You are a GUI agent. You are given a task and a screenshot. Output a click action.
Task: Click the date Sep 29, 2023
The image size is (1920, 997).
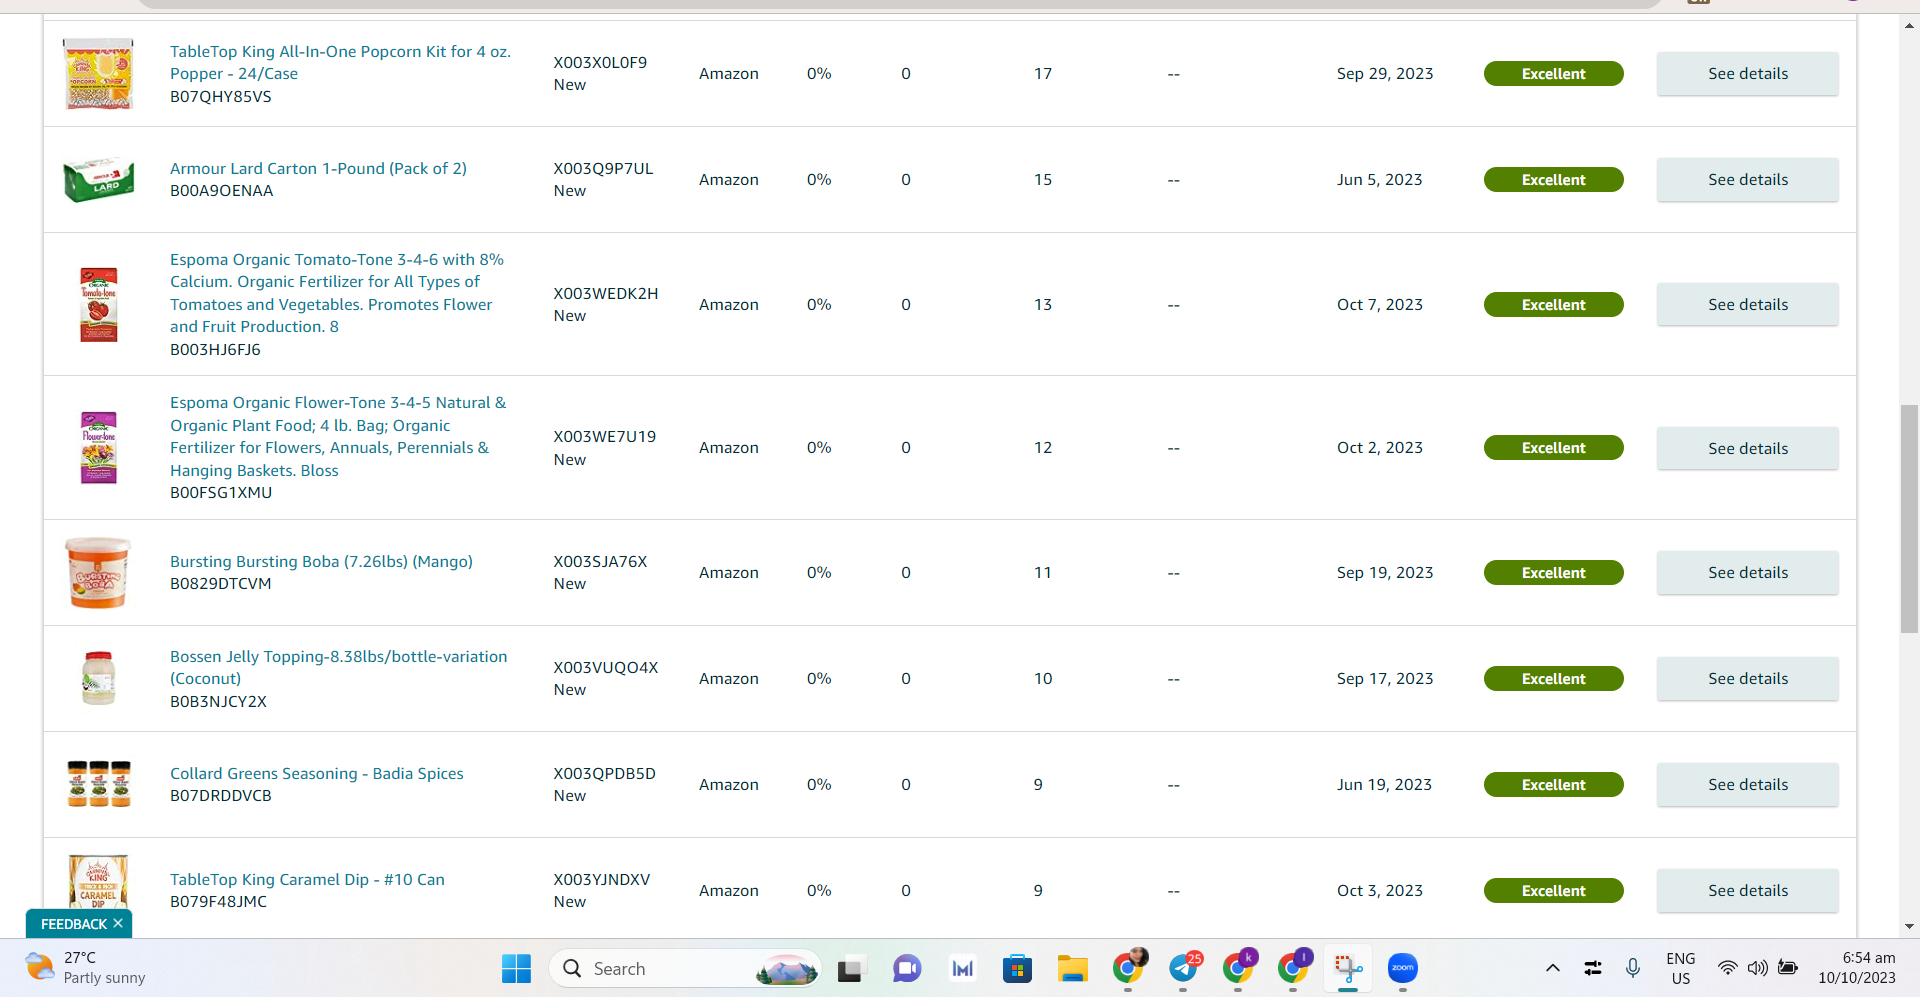1385,74
